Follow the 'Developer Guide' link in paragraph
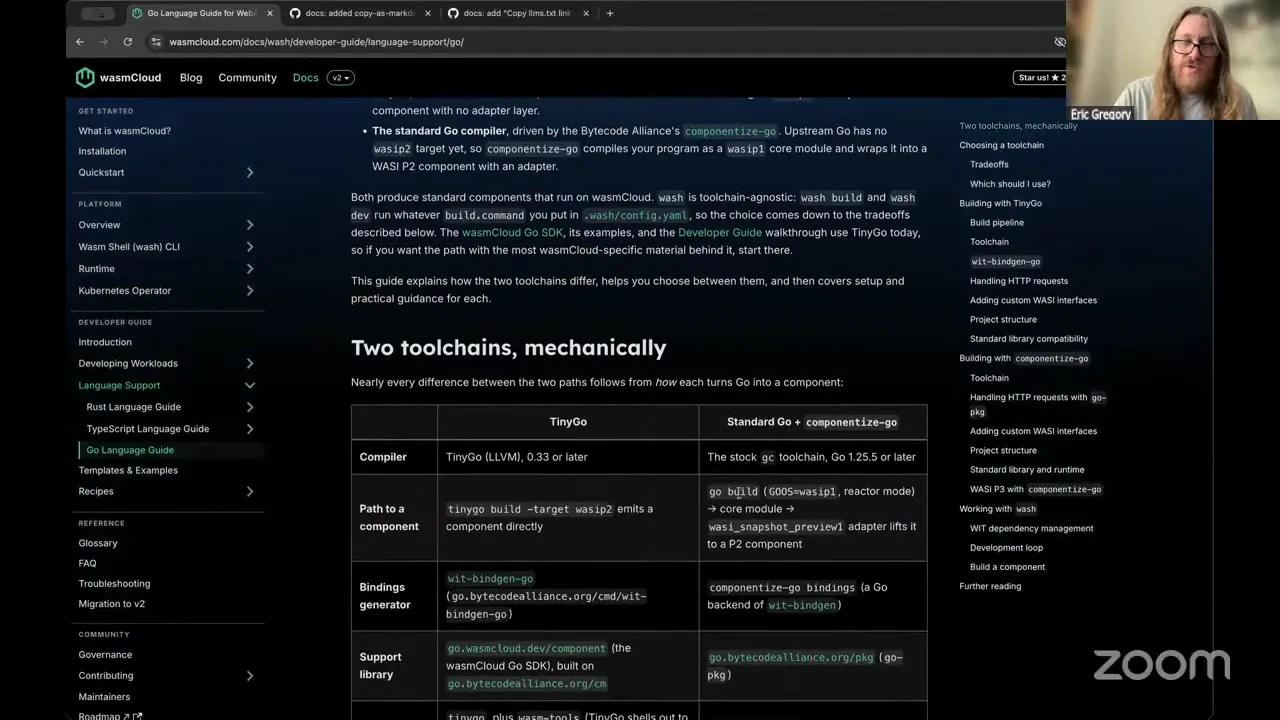This screenshot has height=720, width=1280. 720,233
